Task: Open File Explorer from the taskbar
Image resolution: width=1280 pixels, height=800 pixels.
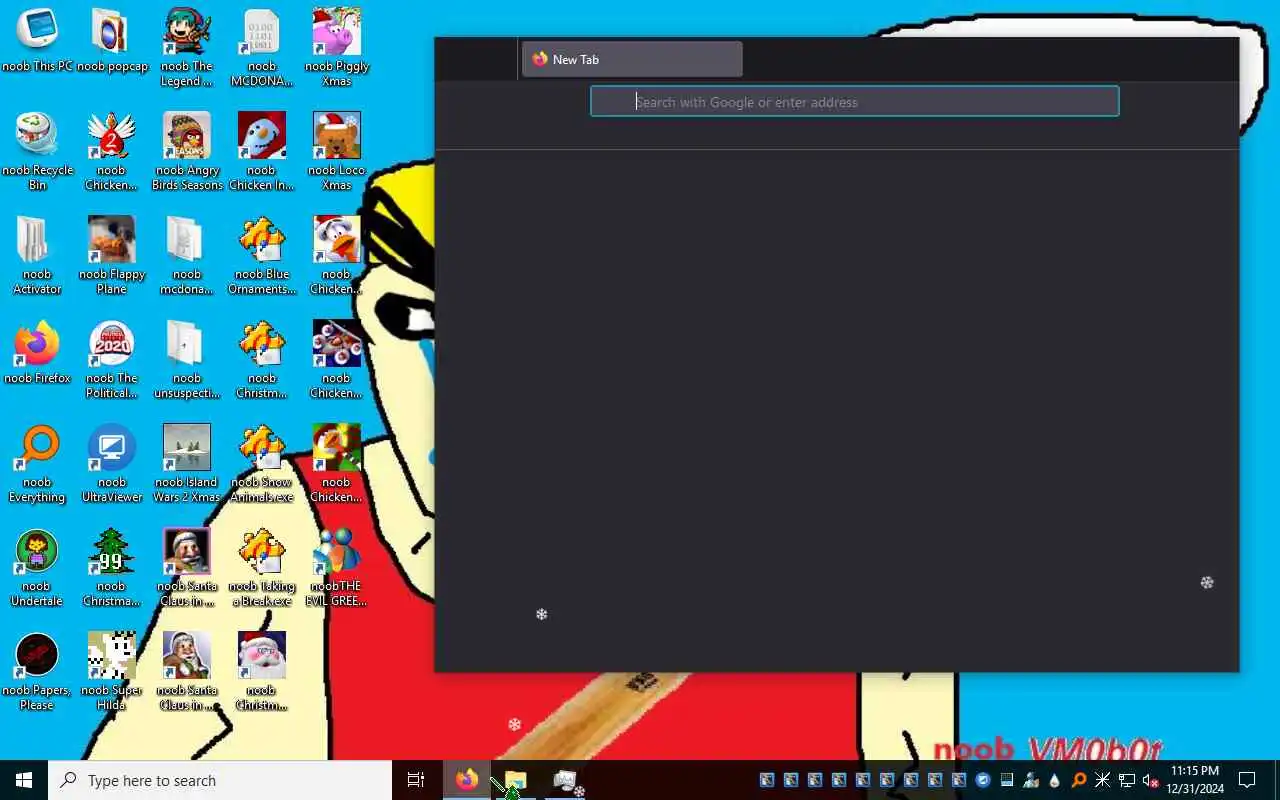Action: pyautogui.click(x=515, y=780)
